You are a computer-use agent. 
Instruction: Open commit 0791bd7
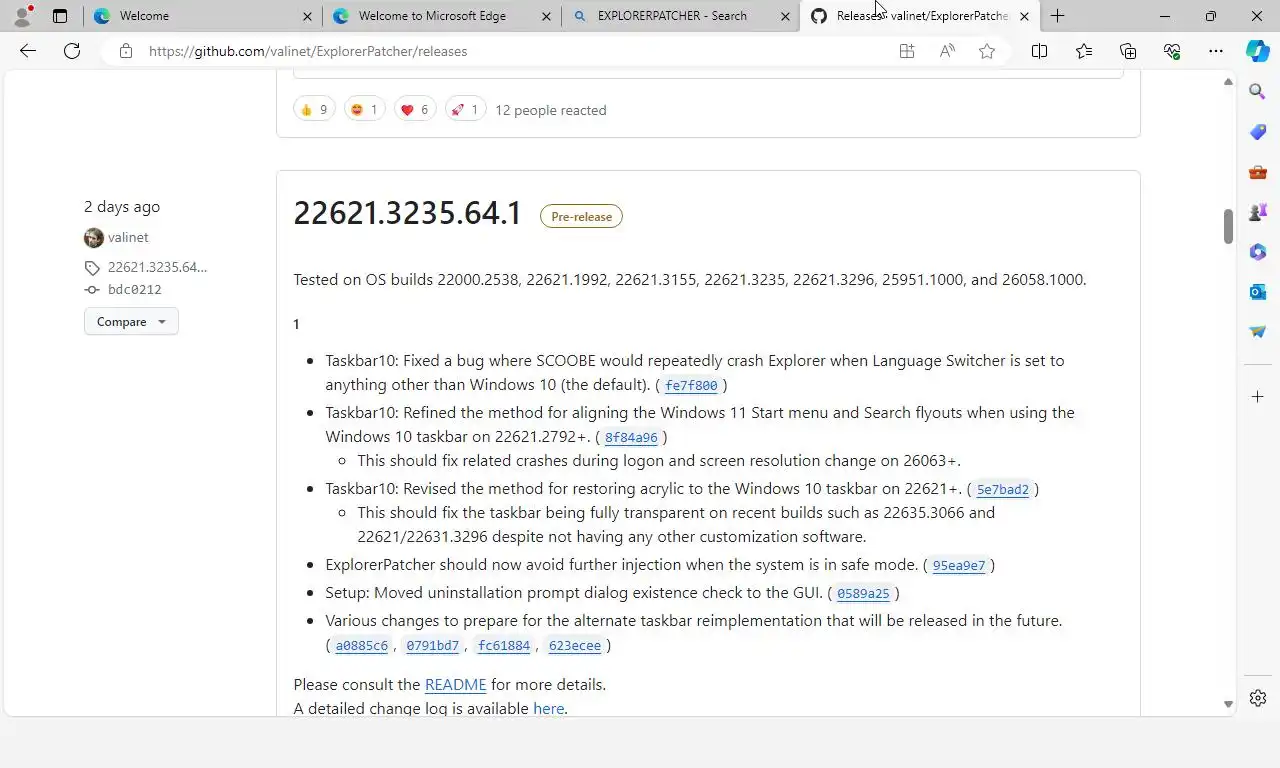point(432,645)
